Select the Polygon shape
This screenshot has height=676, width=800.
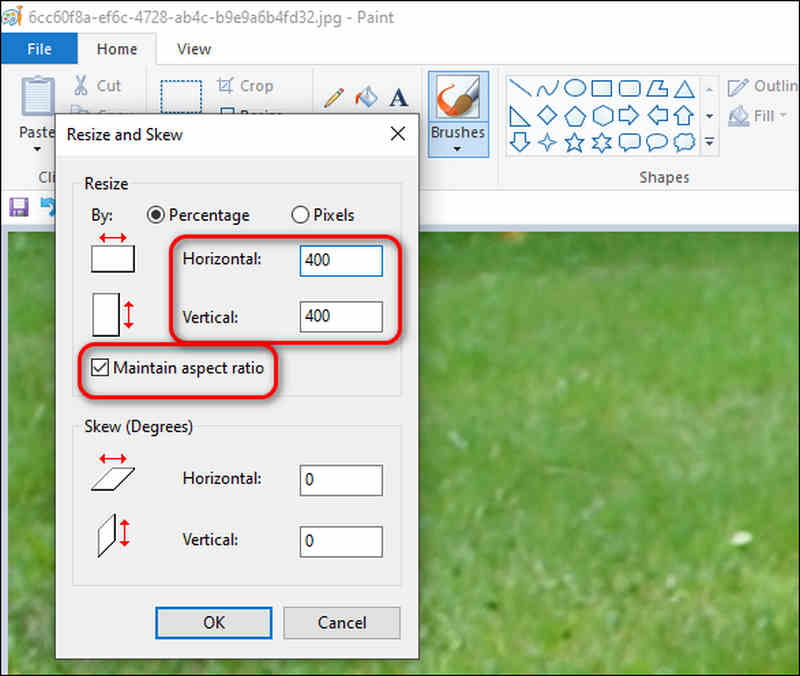(657, 88)
